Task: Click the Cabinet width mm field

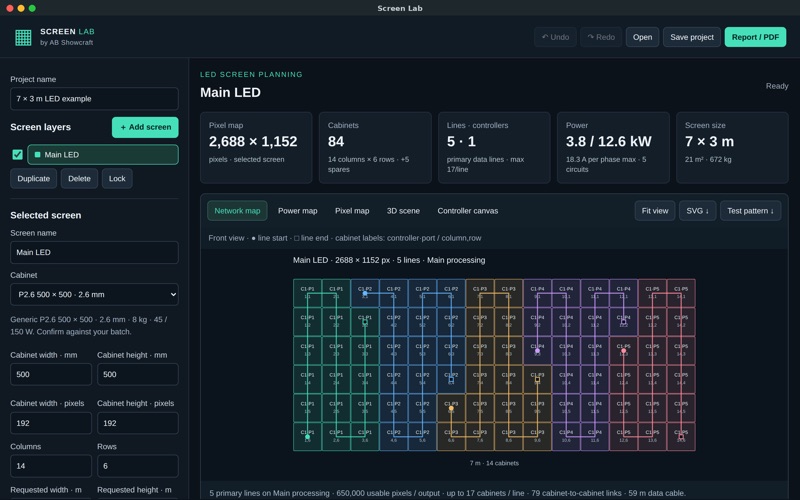Action: point(51,374)
